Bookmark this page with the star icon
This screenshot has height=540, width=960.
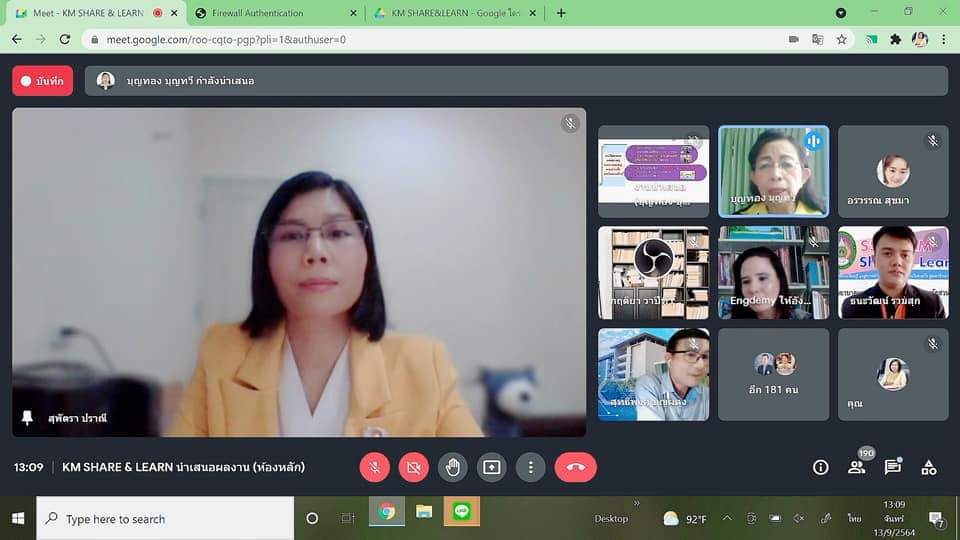point(842,39)
